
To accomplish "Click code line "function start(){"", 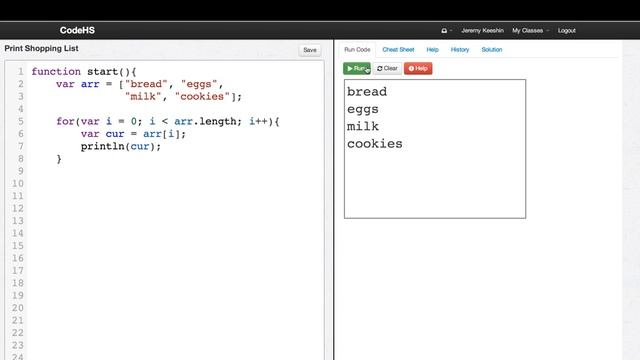I will 84,71.
